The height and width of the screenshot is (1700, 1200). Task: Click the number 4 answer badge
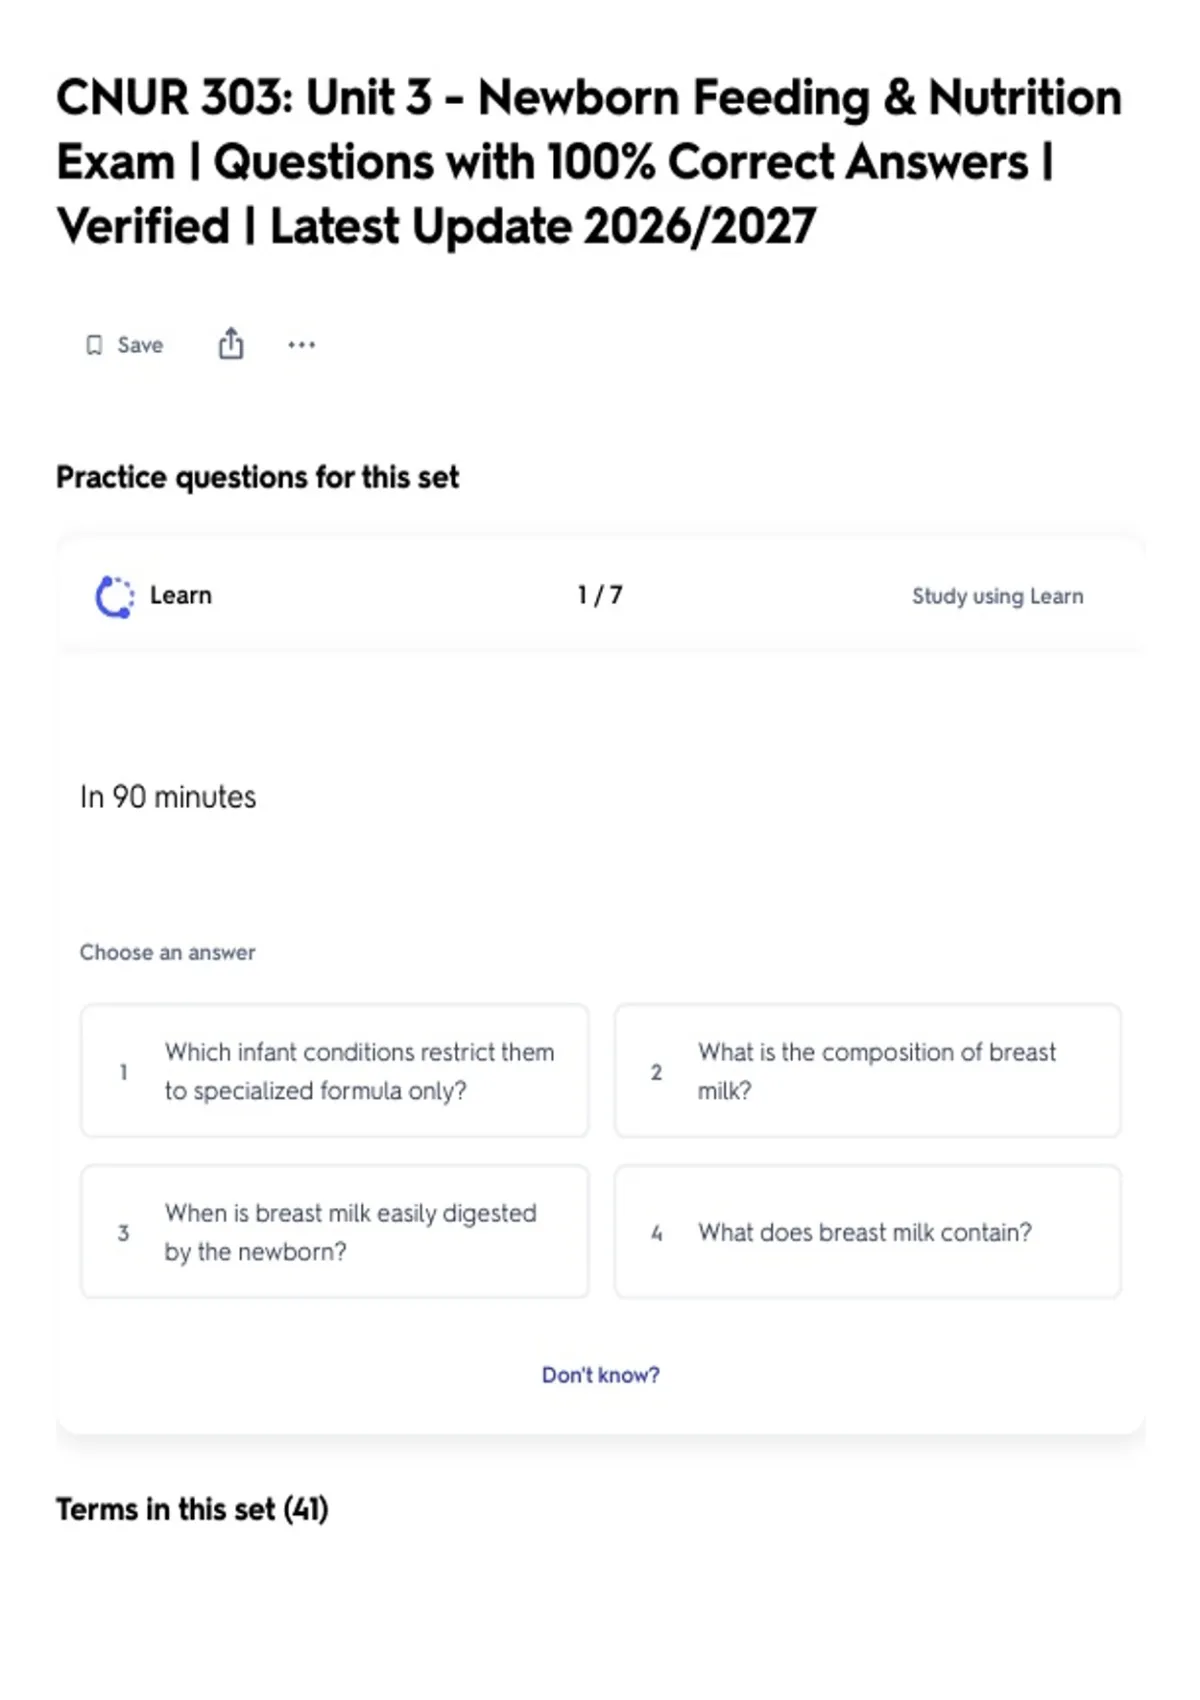click(656, 1233)
